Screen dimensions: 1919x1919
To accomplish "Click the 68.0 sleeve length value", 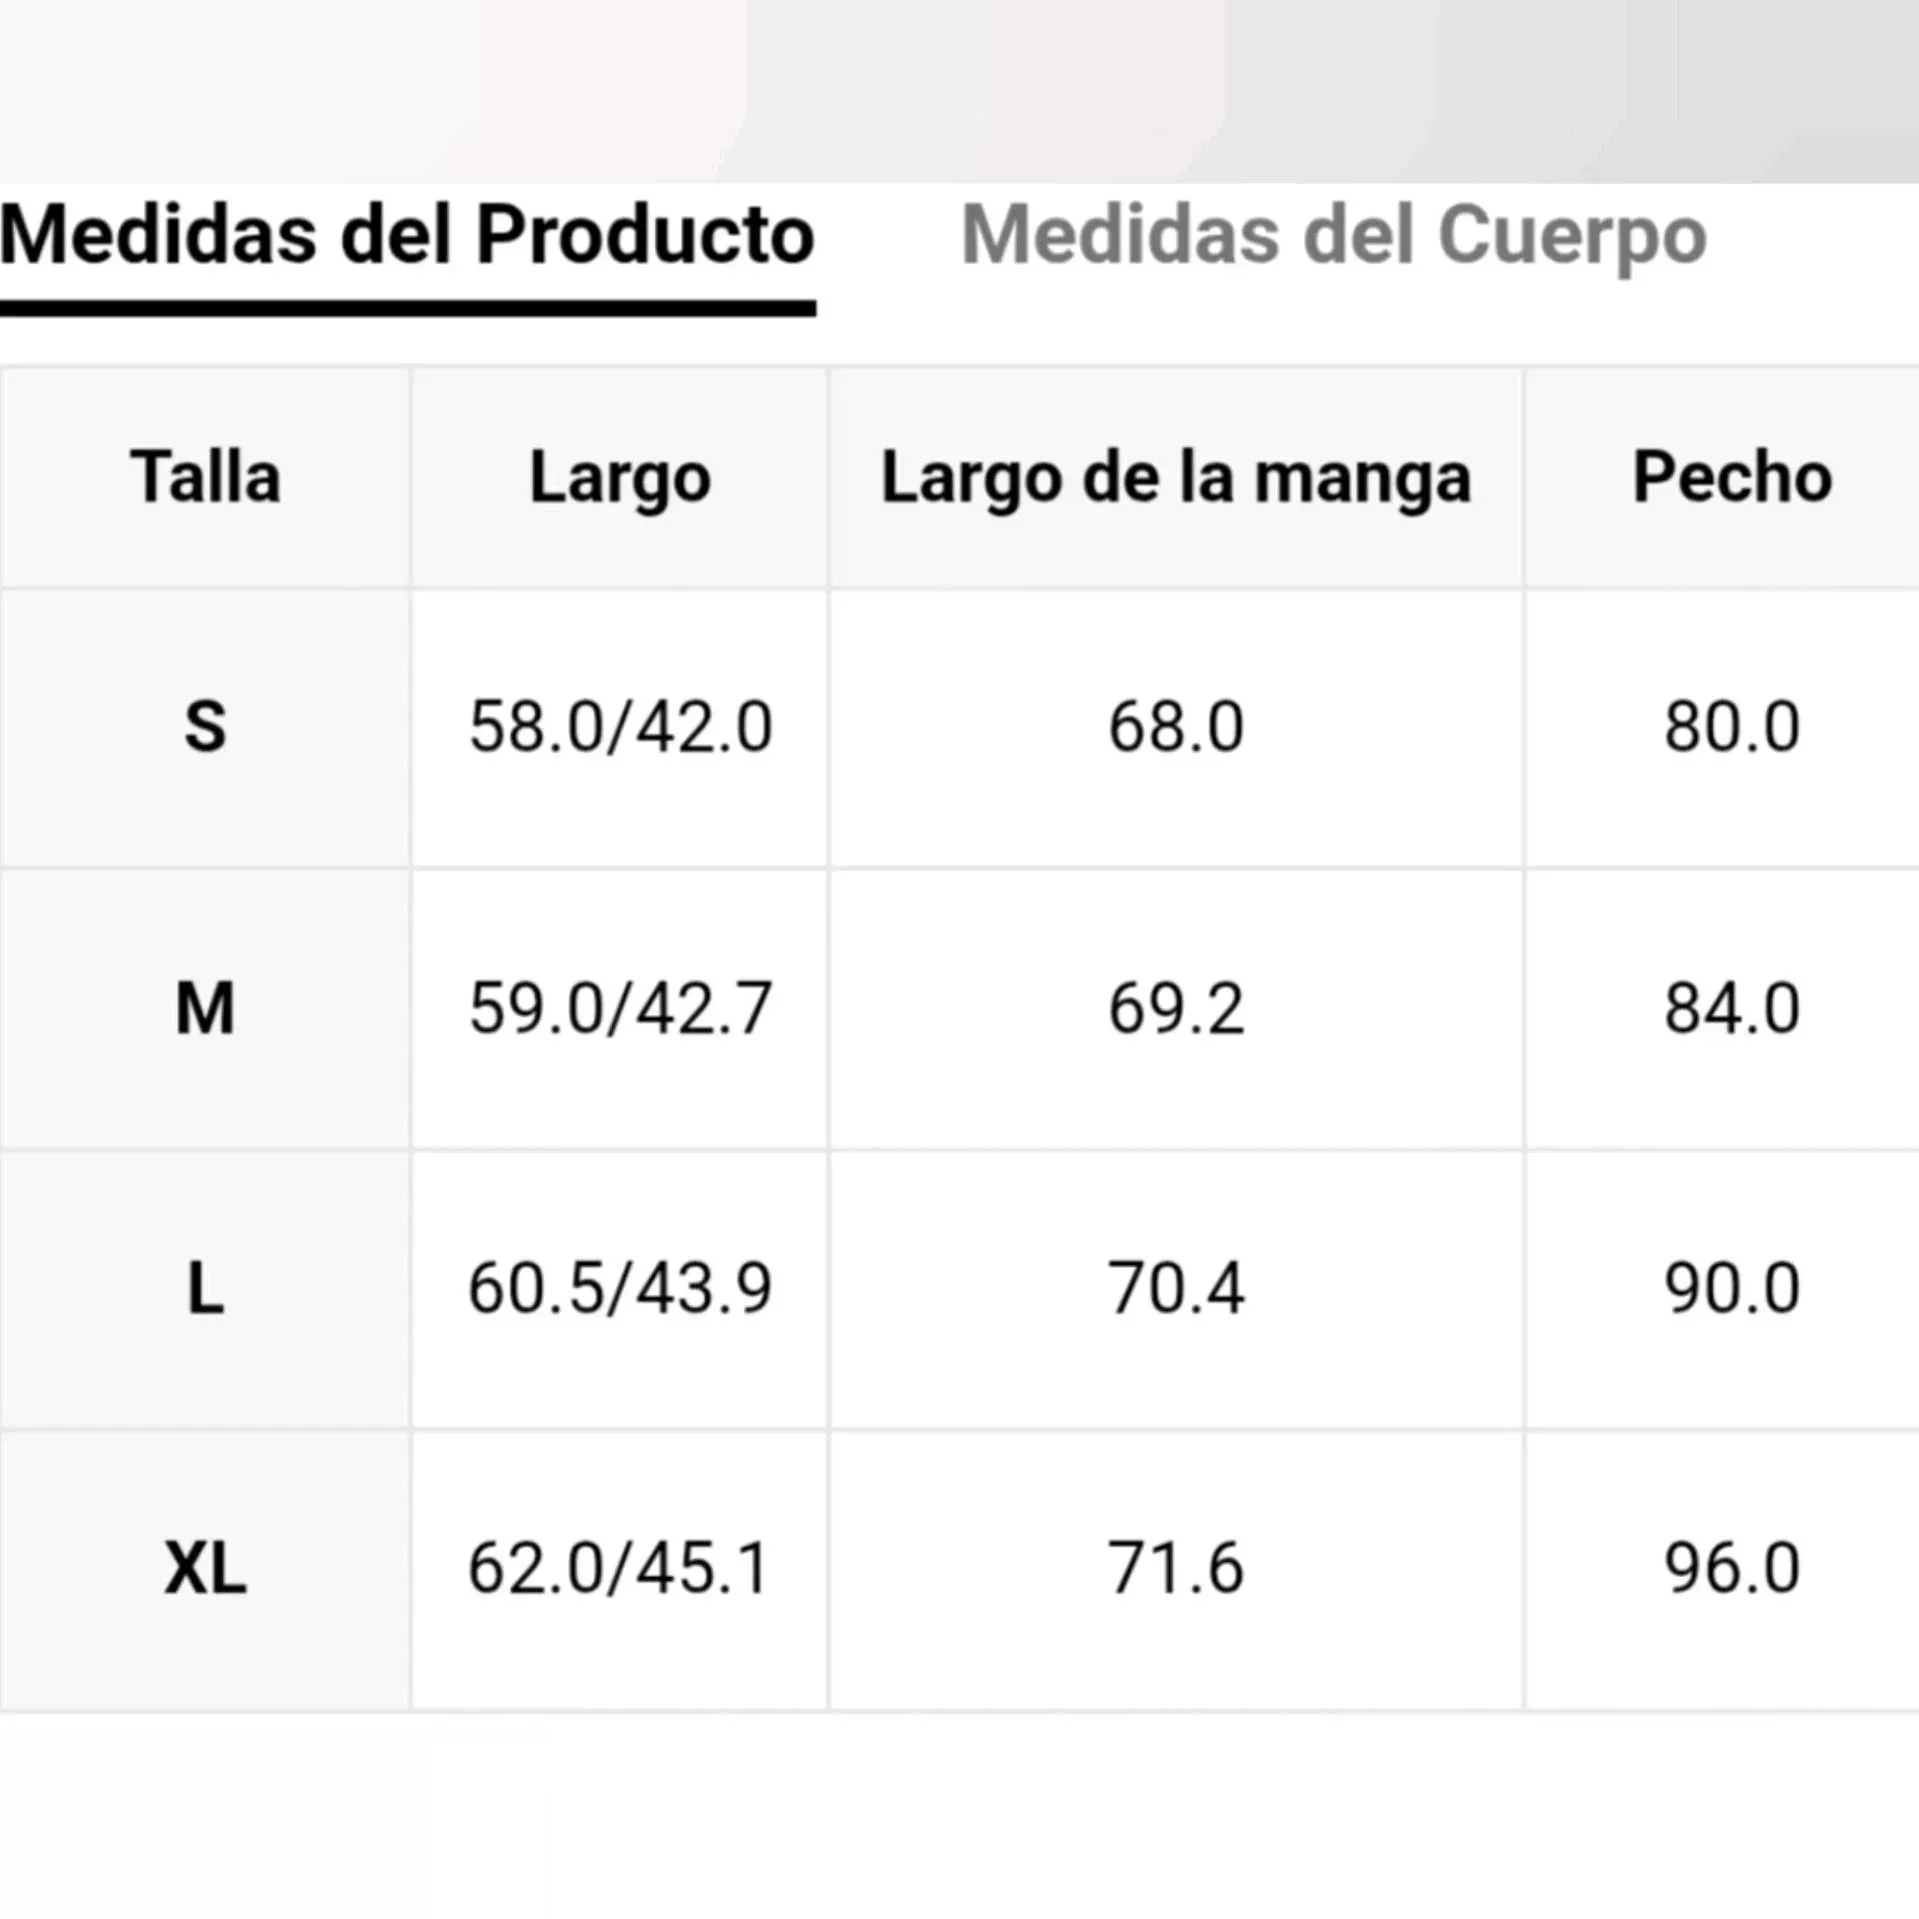I will coord(1176,726).
